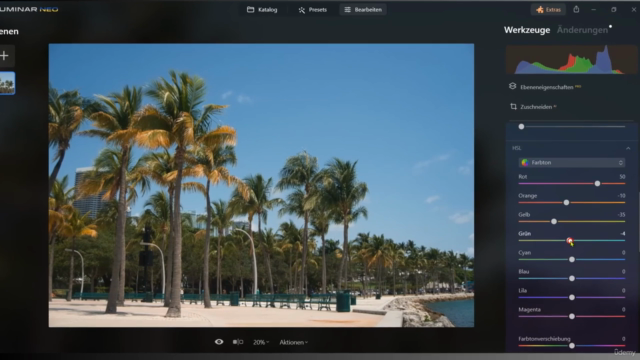Click the Bearbeiten sliders icon
The width and height of the screenshot is (640, 360).
347,9
